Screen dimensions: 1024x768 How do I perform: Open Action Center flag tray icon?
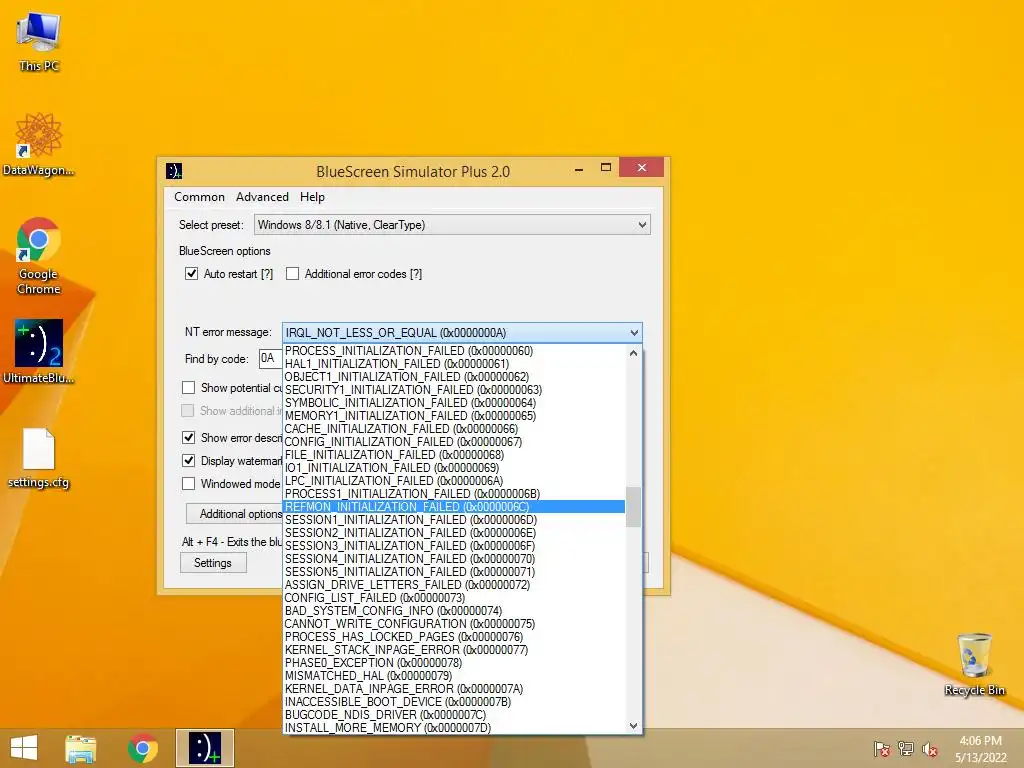point(882,749)
